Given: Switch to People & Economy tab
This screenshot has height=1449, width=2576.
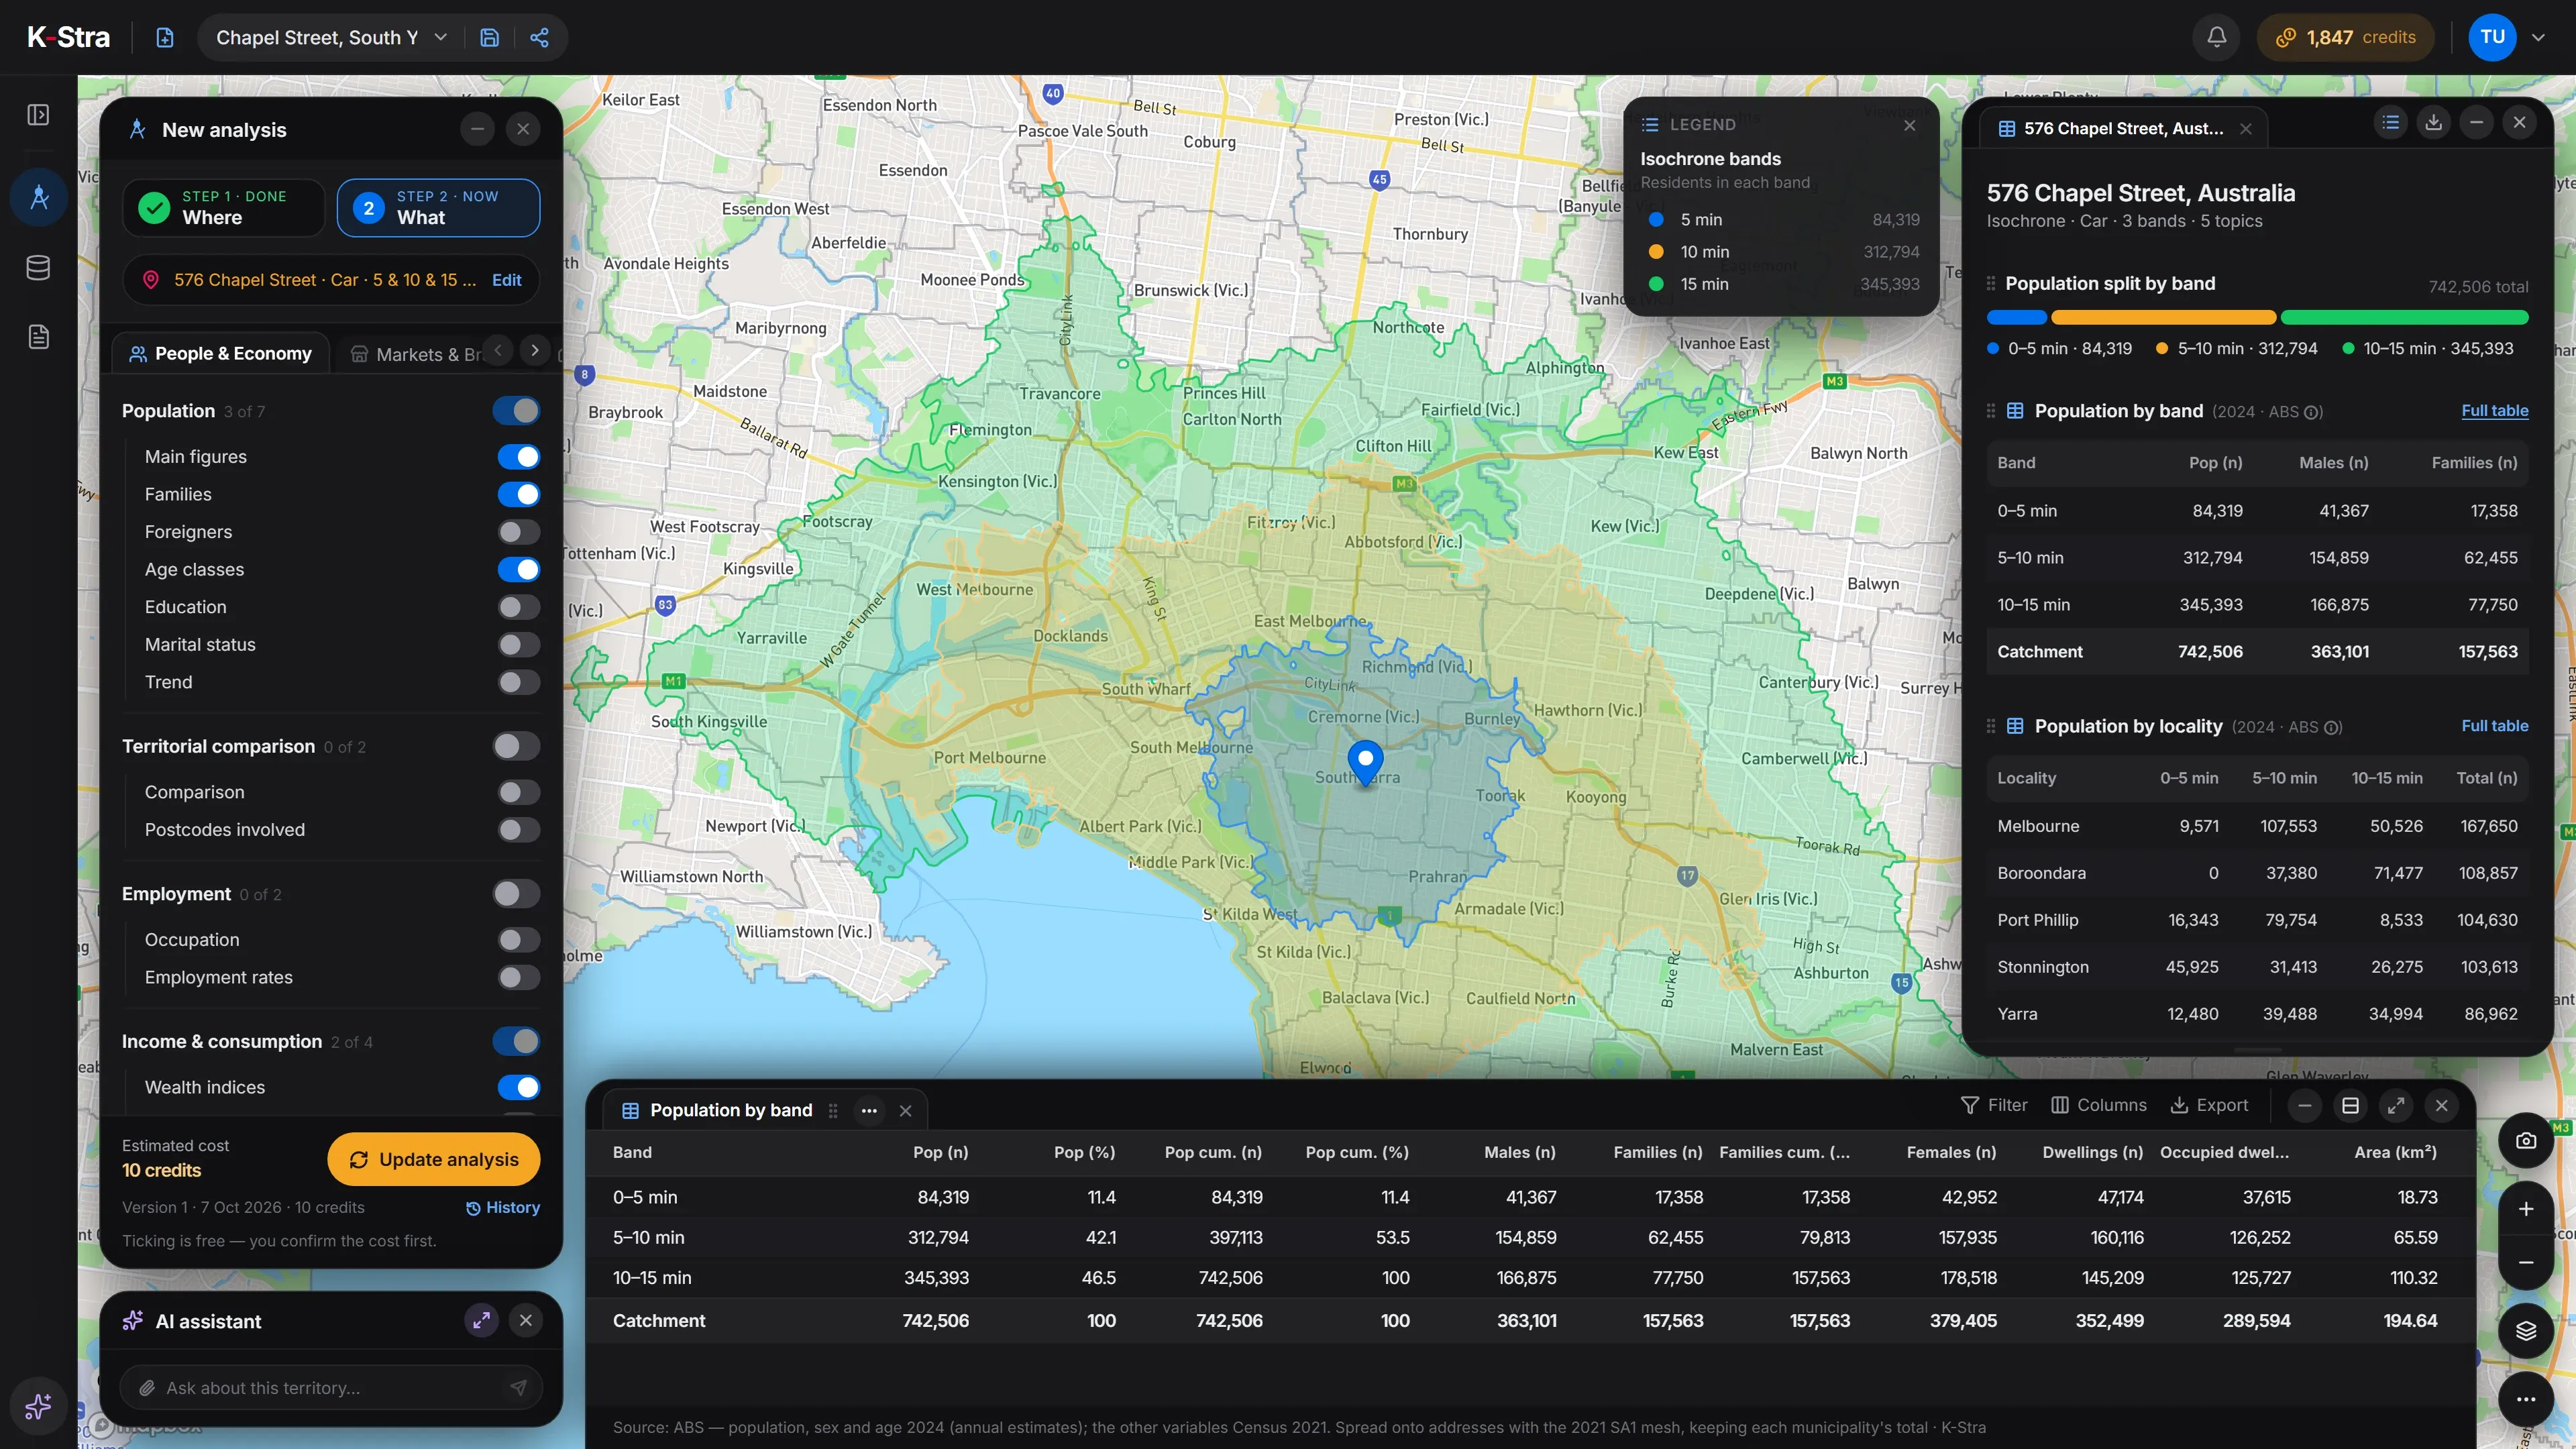Looking at the screenshot, I should 221,354.
